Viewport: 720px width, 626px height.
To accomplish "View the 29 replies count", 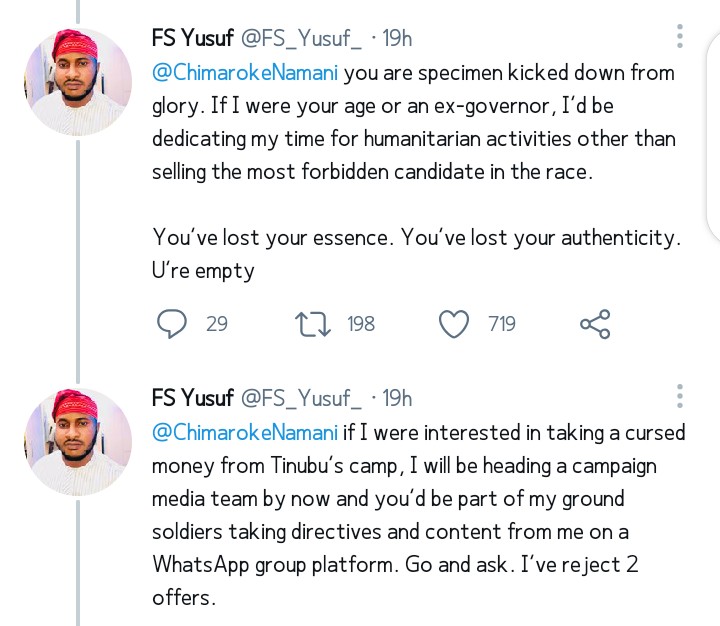I will click(217, 323).
